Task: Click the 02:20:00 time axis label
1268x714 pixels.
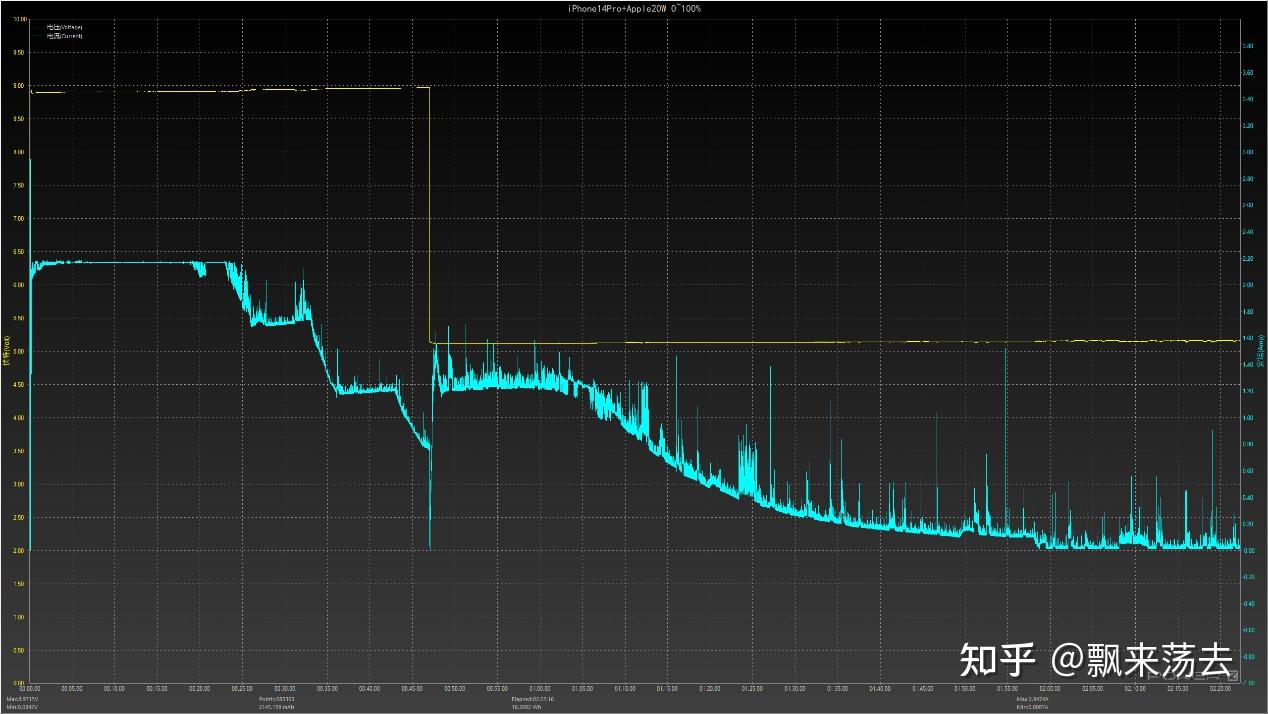Action: [x=1219, y=688]
